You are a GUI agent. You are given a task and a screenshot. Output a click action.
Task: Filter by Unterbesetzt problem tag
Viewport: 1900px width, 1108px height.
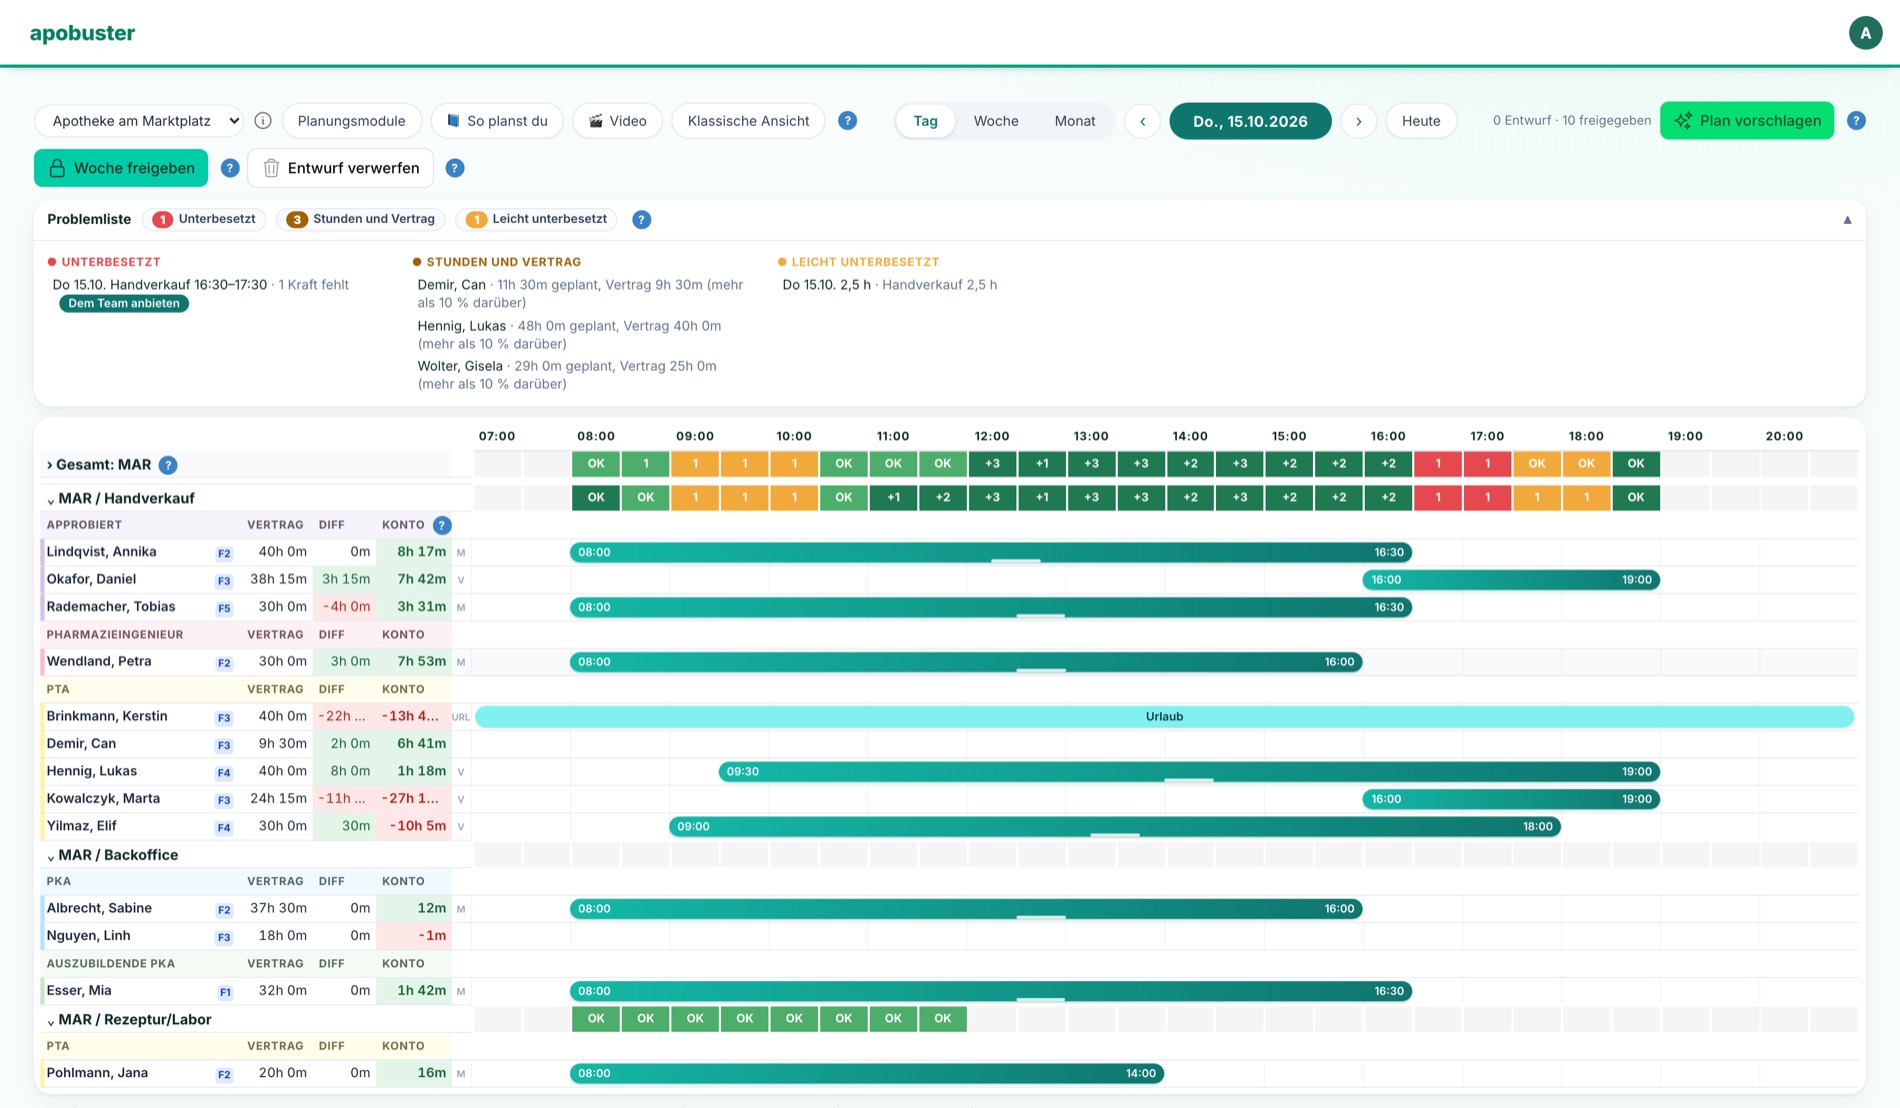(205, 219)
